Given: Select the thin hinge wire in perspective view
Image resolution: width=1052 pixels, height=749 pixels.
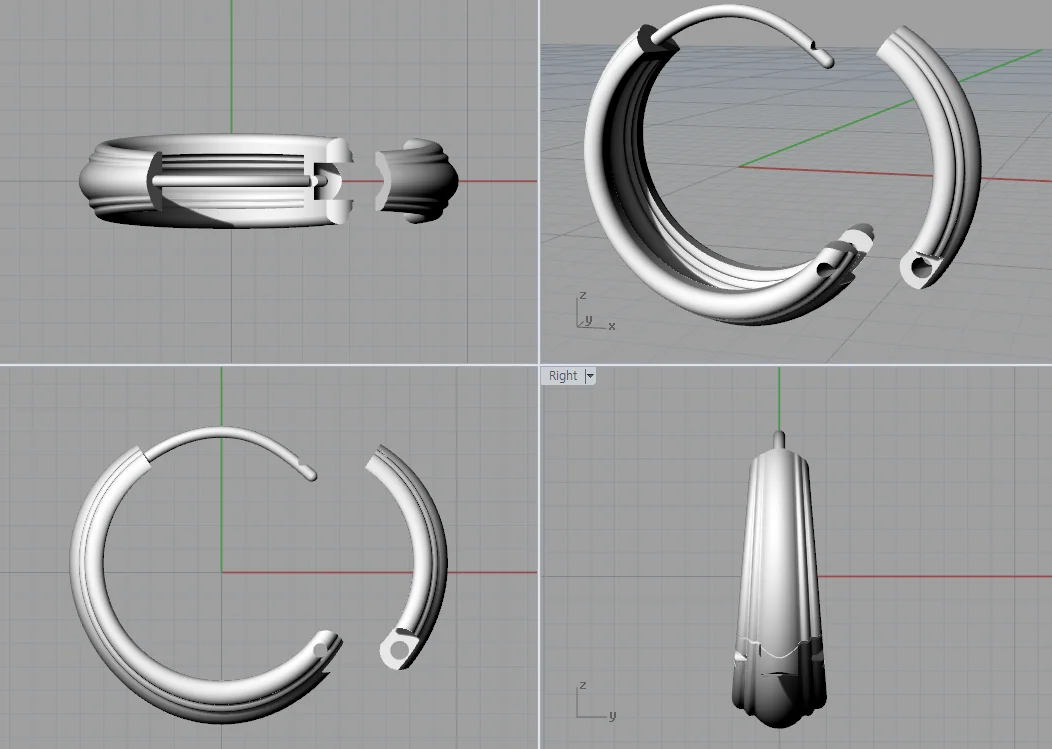Looking at the screenshot, I should pos(740,15).
